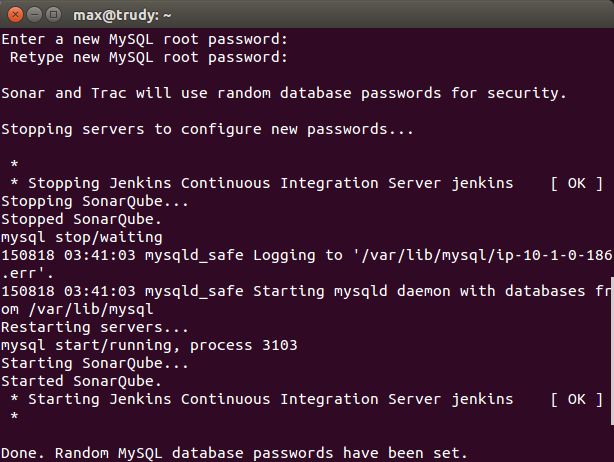Click 'mysql start/running, process 3103' line
Viewport: 614px width, 462px height.
pos(149,345)
